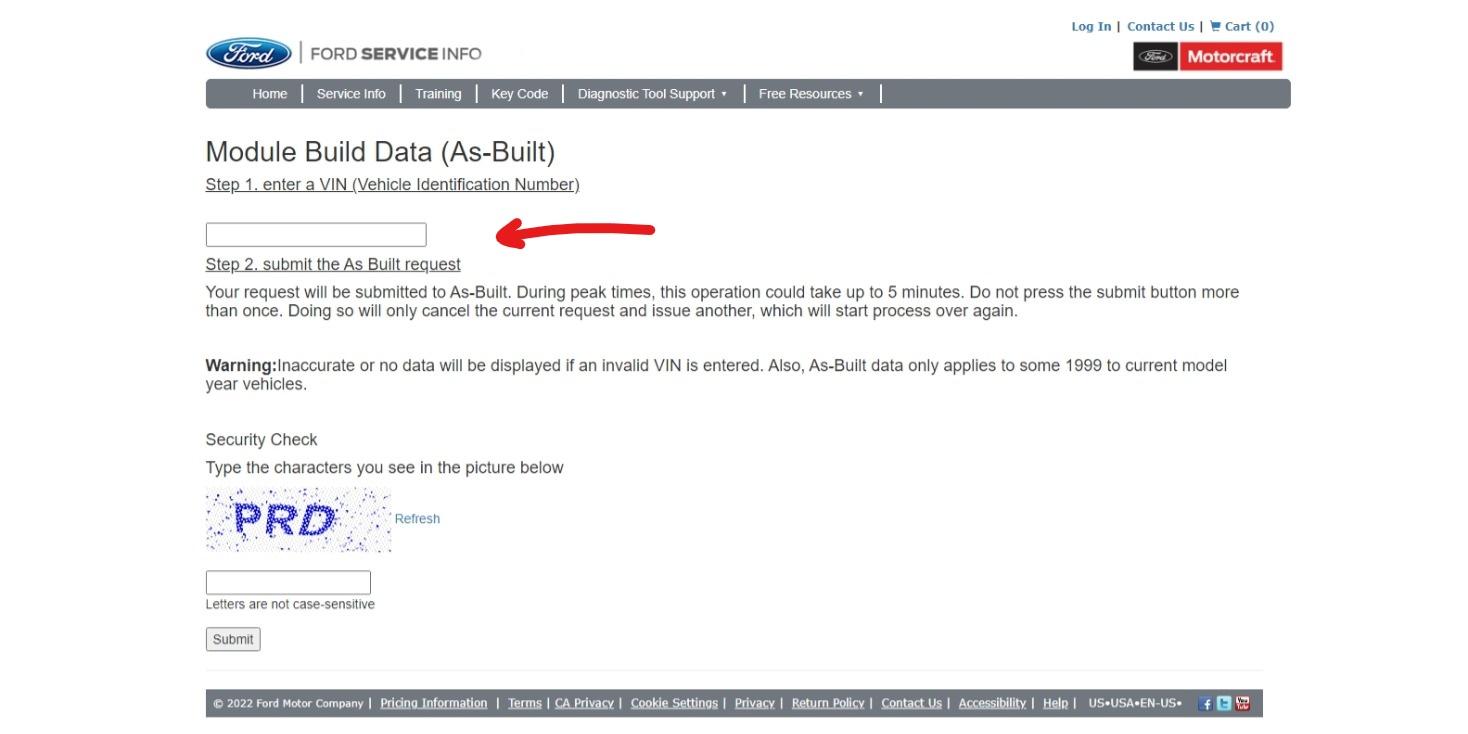The width and height of the screenshot is (1468, 734).
Task: Click the PRD captcha image
Action: click(x=298, y=519)
